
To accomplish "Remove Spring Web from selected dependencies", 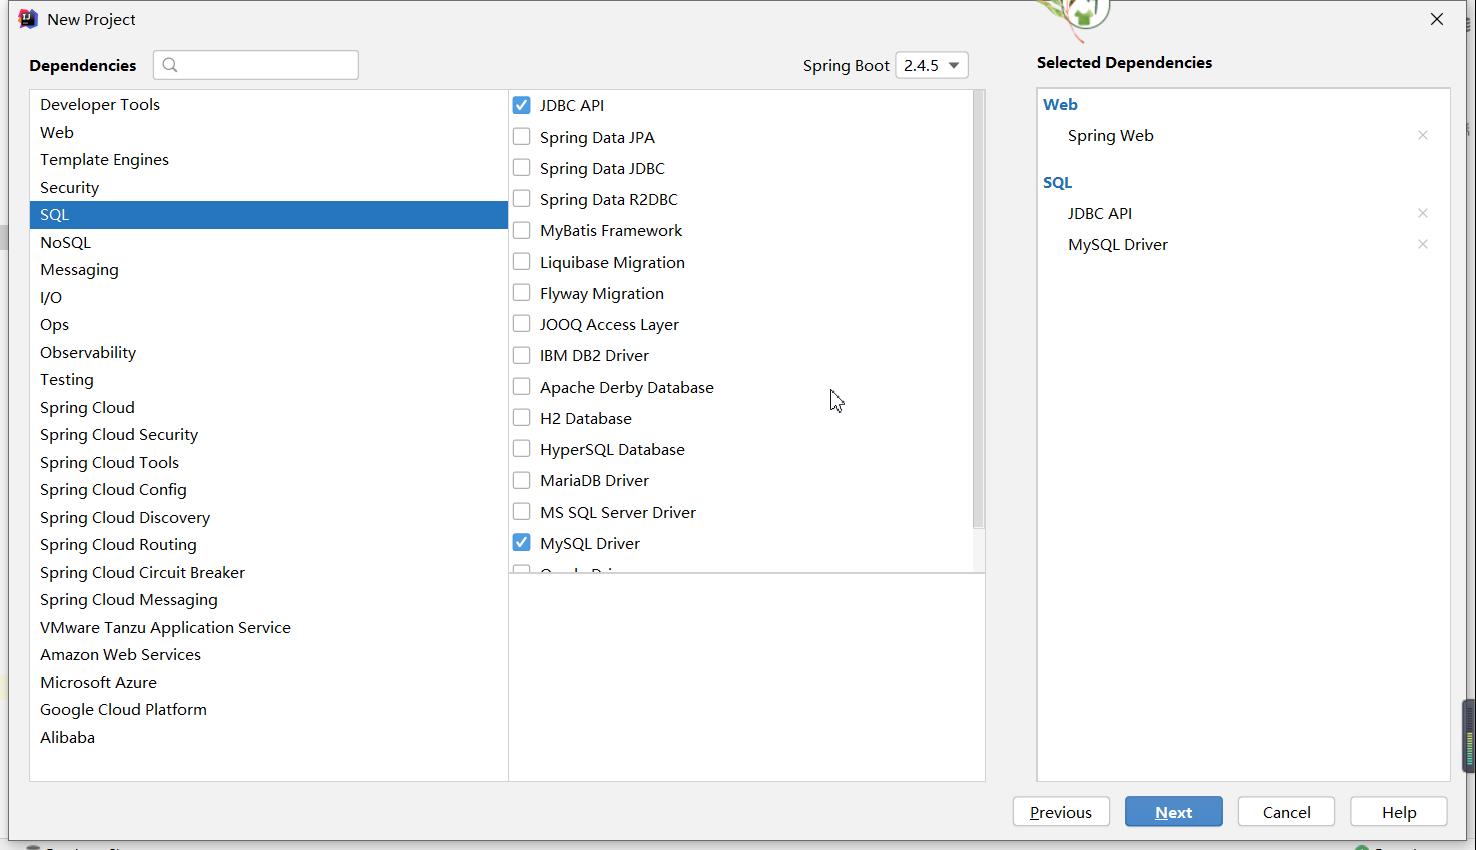I will coord(1422,135).
